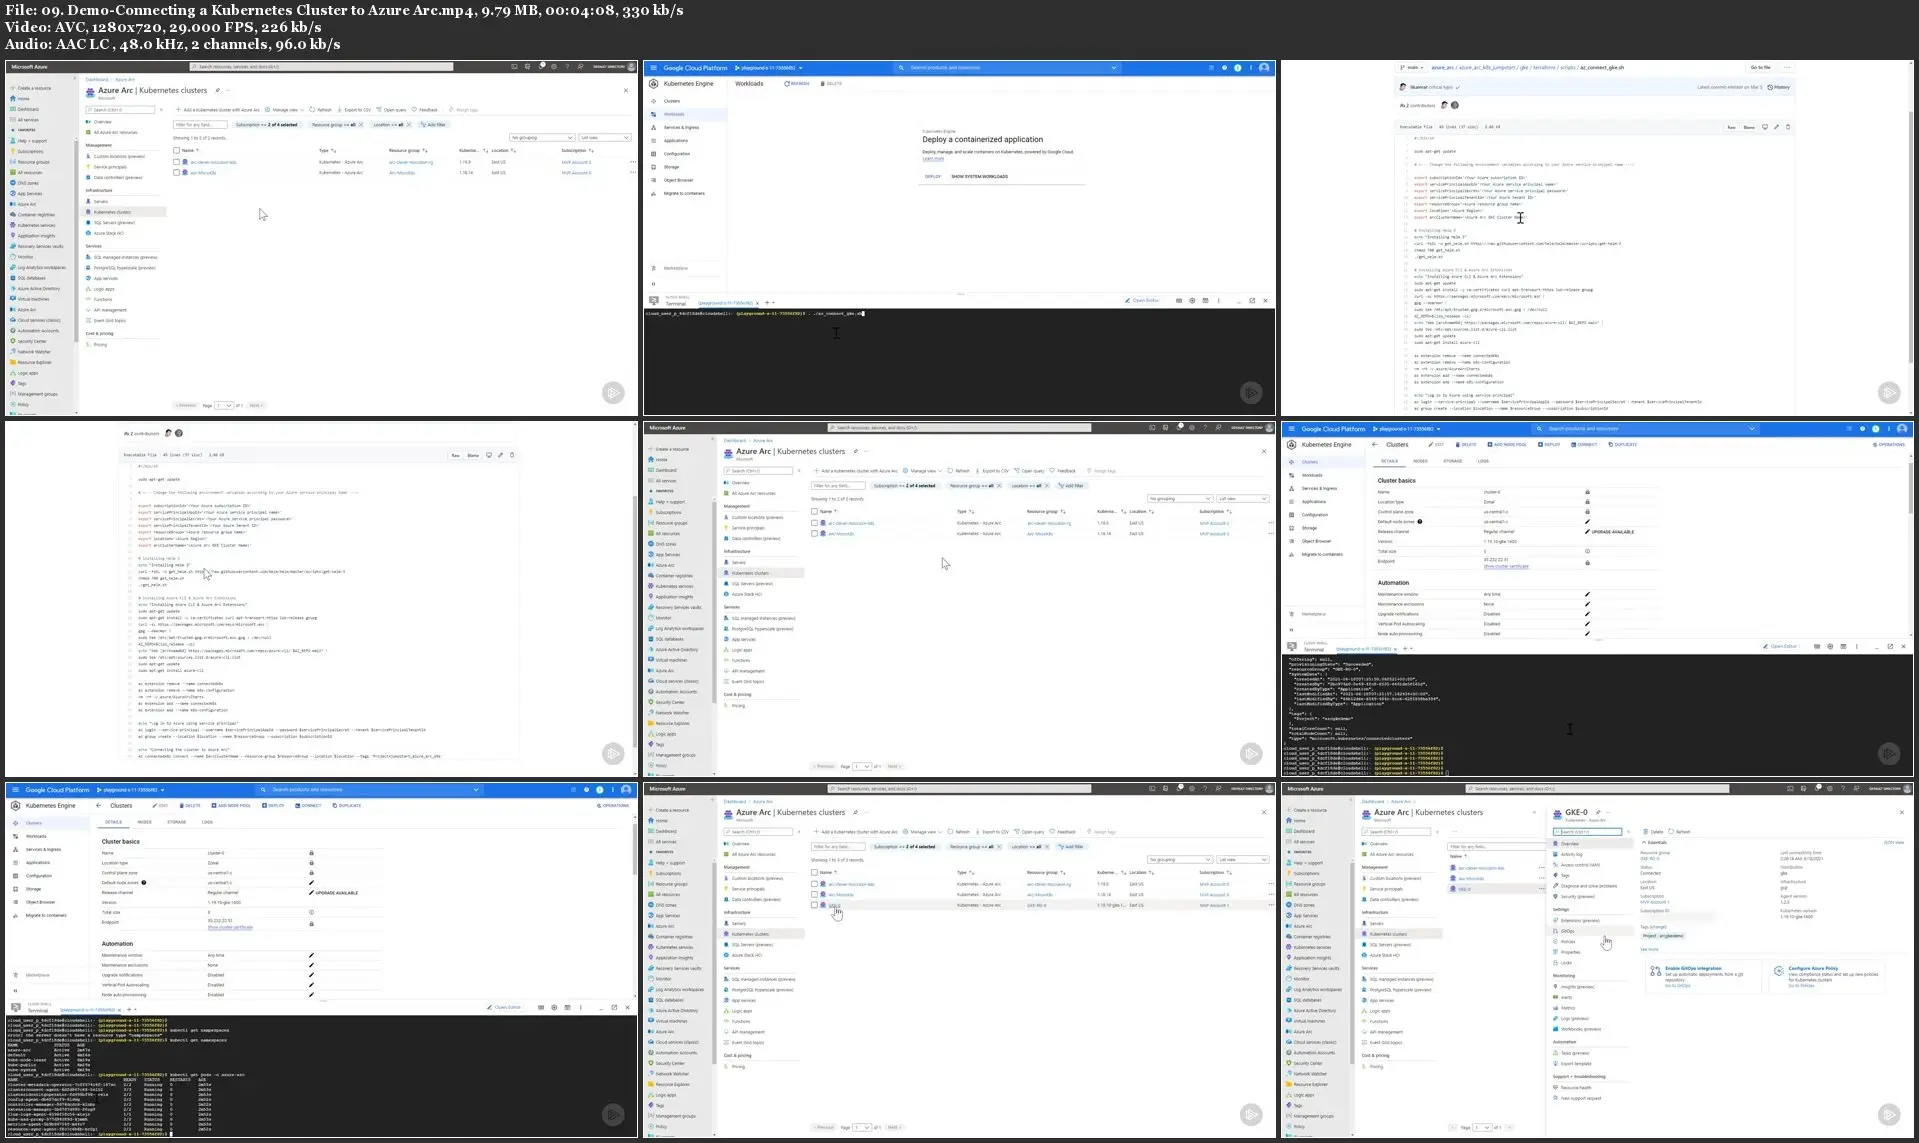This screenshot has width=1919, height=1143.
Task: Open Insights (preview) icon under GKE-0 Monitoring
Action: [x=1556, y=987]
